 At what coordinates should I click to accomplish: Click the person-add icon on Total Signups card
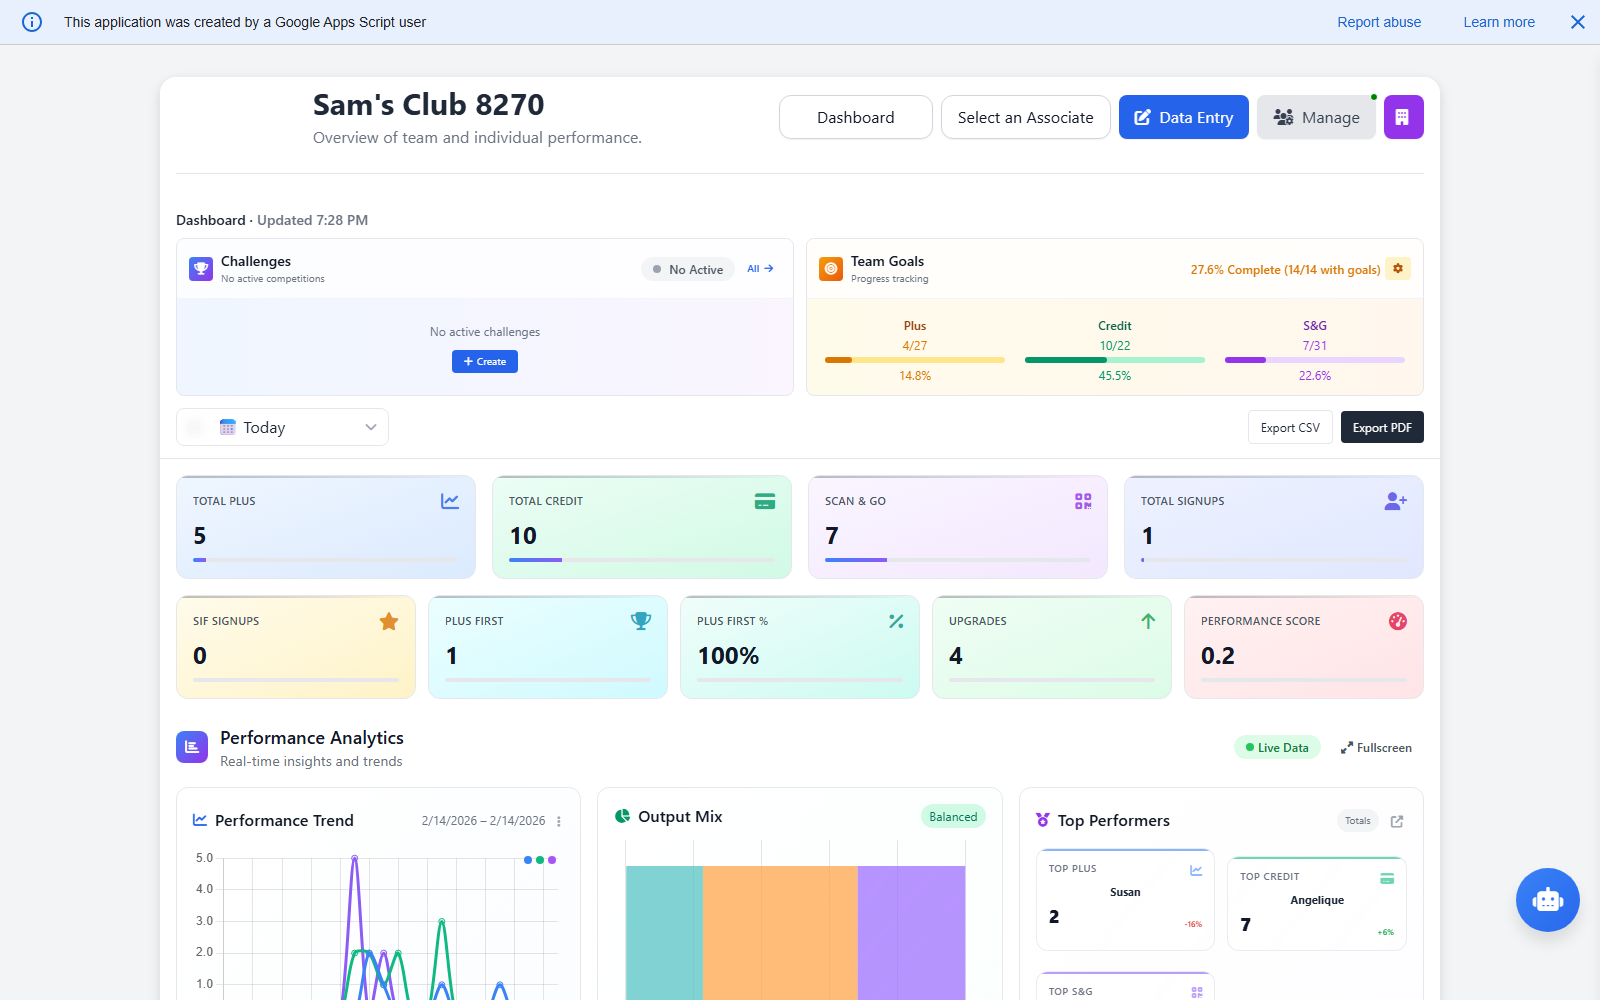(x=1395, y=501)
